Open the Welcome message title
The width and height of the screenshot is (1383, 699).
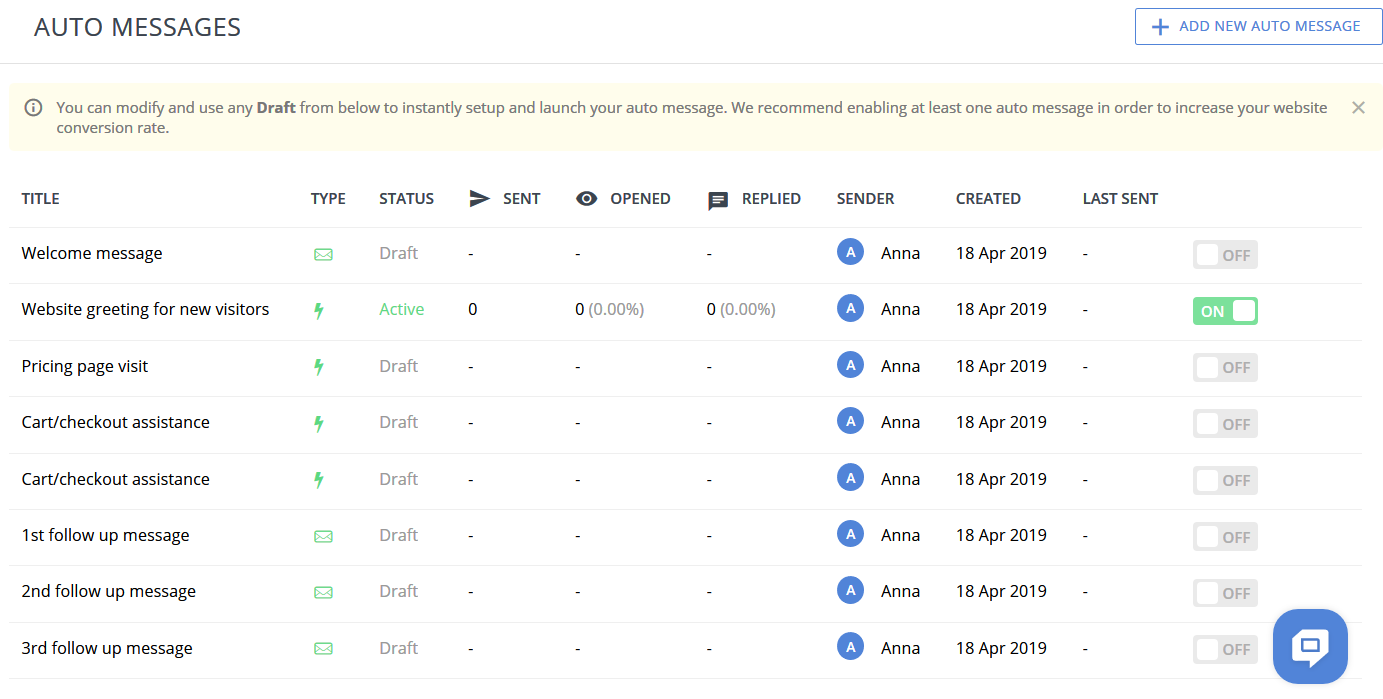pyautogui.click(x=92, y=254)
